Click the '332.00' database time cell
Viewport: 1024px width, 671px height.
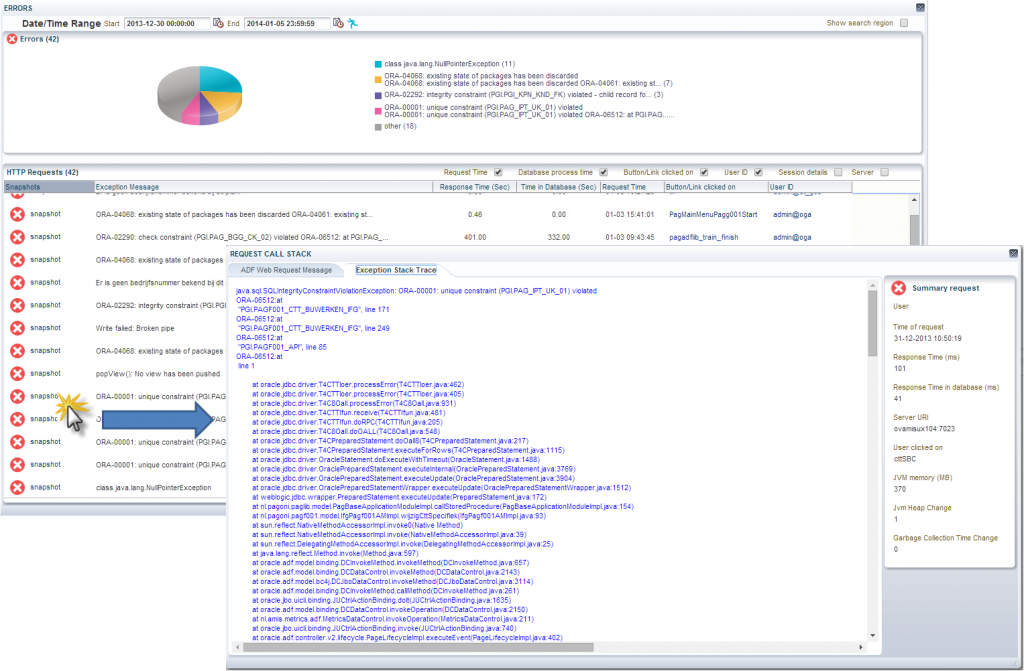pos(558,237)
